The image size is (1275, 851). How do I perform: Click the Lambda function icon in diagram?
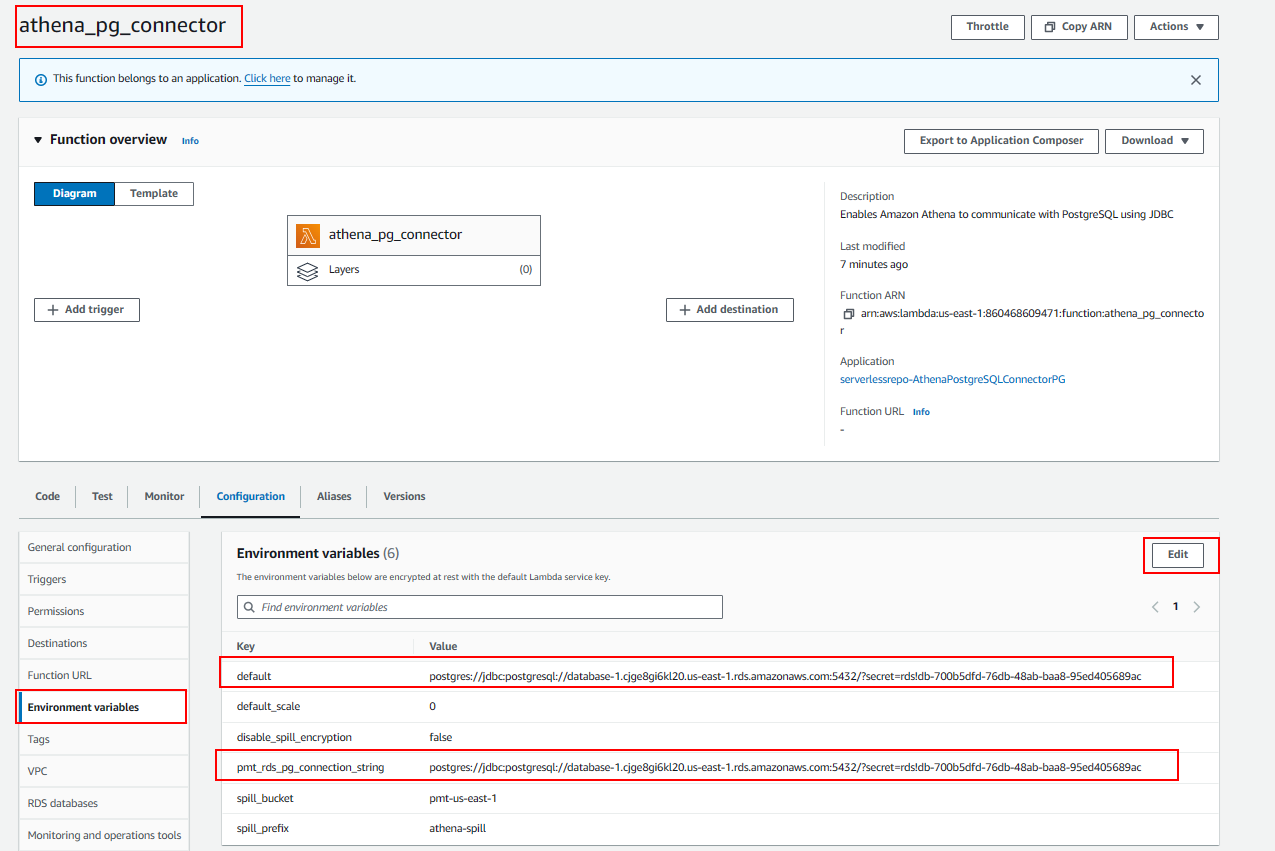[x=308, y=236]
